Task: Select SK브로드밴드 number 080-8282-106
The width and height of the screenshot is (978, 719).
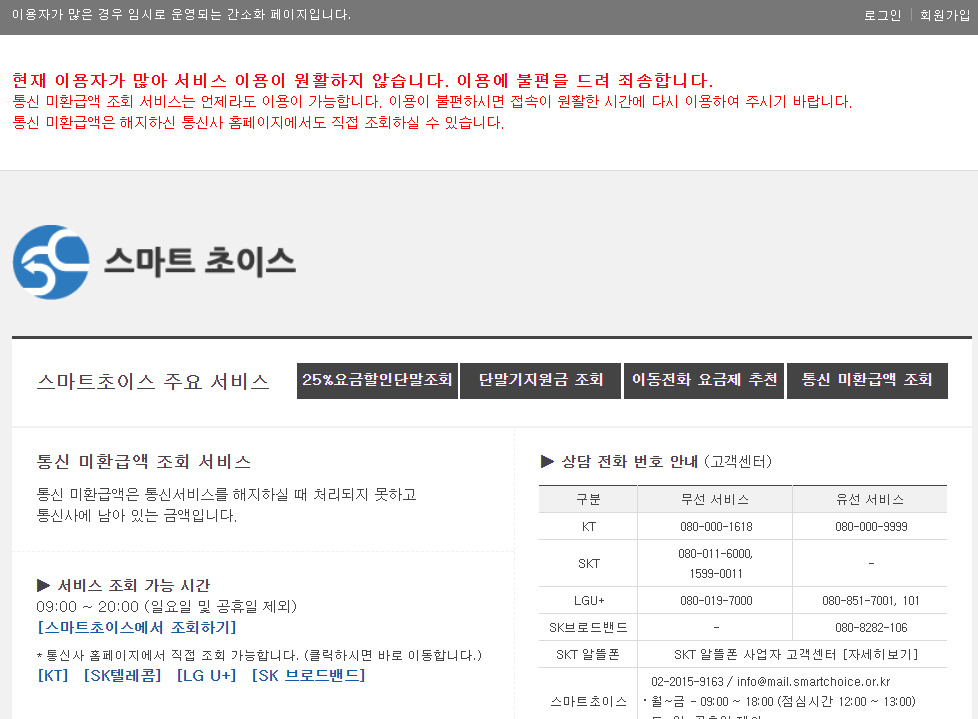Action: click(871, 627)
